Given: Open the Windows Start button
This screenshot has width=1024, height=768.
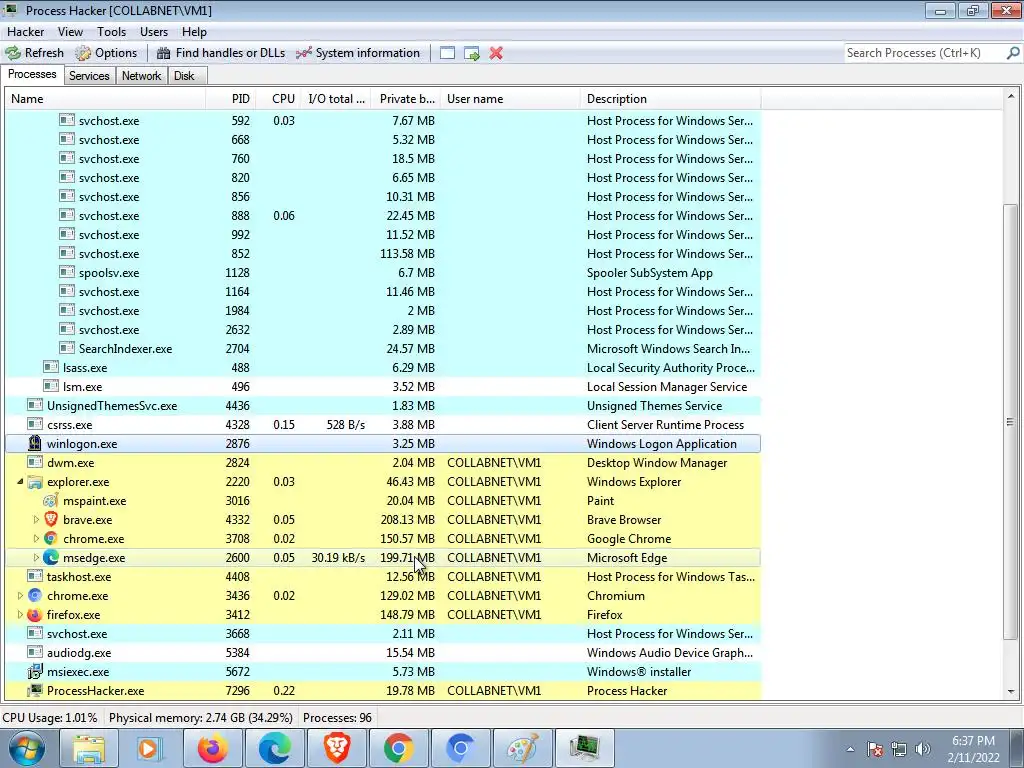Looking at the screenshot, I should click(26, 748).
